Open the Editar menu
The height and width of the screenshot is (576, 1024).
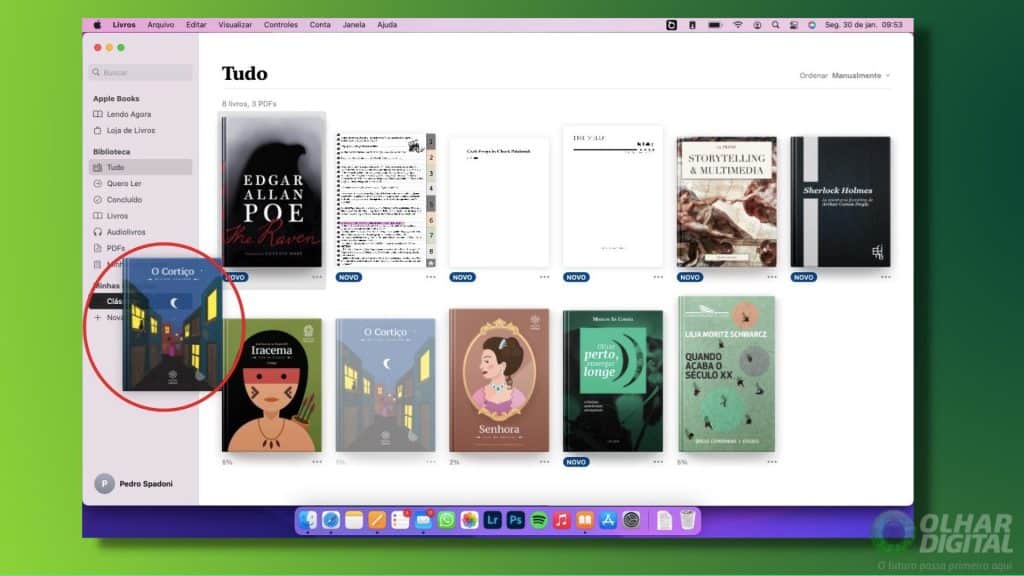pyautogui.click(x=196, y=25)
